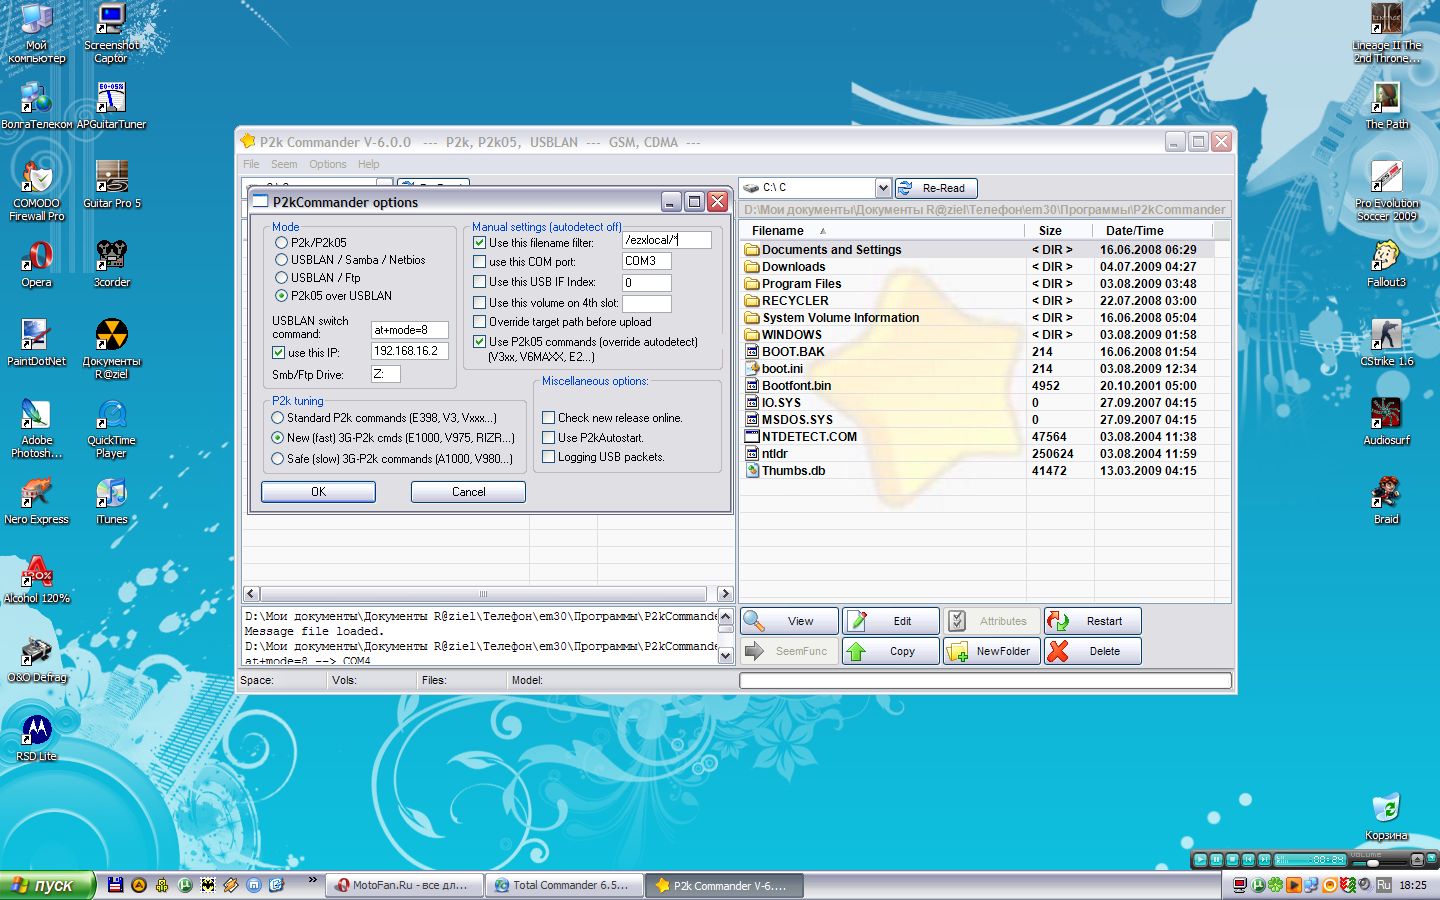Open the C:\ drive dropdown

coord(883,188)
